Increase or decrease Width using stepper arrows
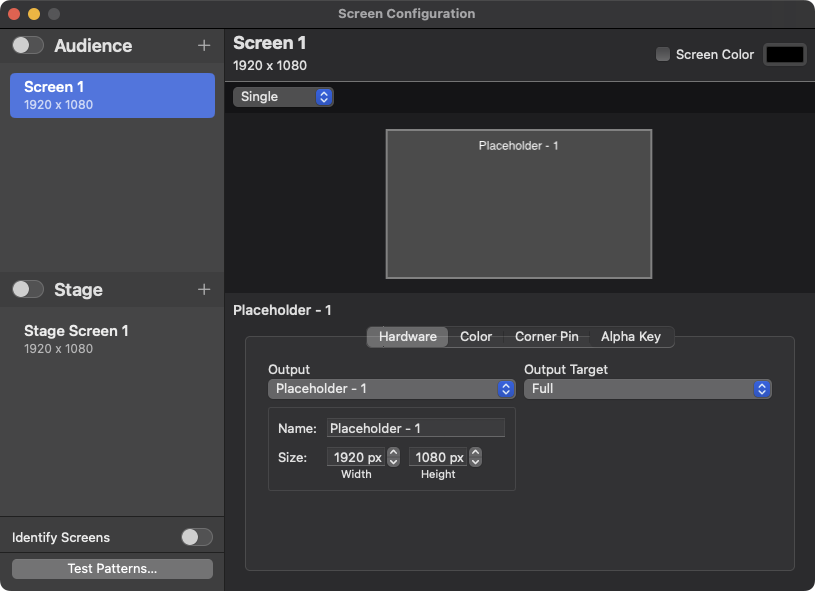The height and width of the screenshot is (591, 815). click(393, 457)
